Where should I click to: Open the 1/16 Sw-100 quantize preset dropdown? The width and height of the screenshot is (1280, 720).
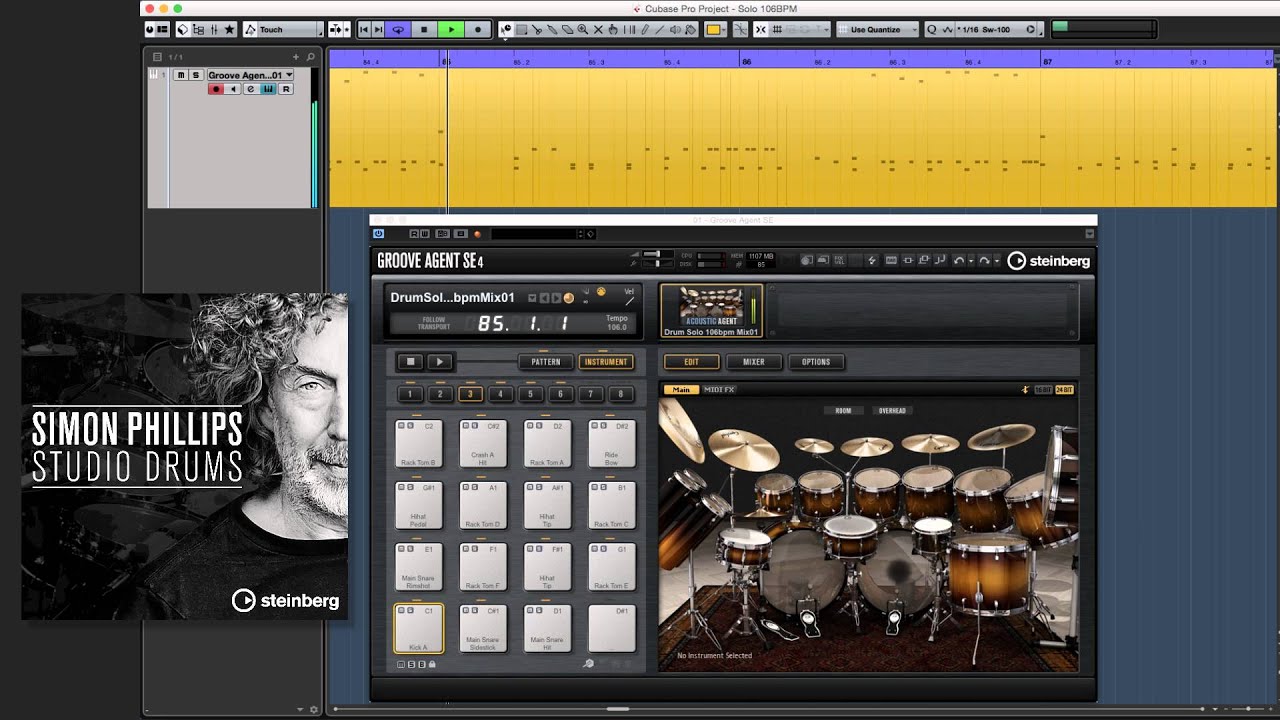(x=999, y=30)
